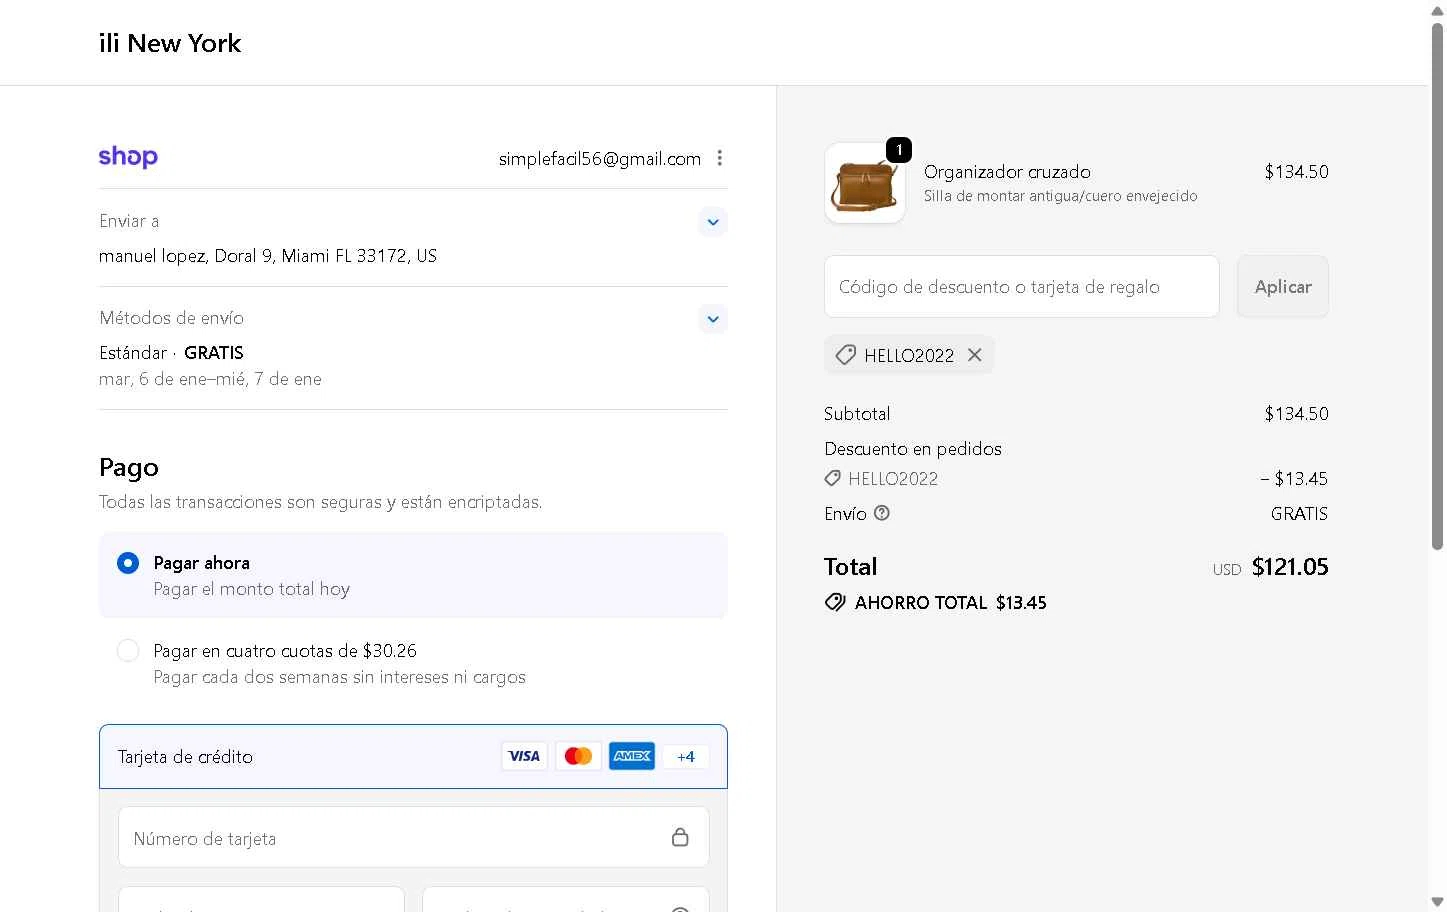Screen dimensions: 1447x912
Task: Expand the Métodos de envío chevron
Action: tap(713, 319)
